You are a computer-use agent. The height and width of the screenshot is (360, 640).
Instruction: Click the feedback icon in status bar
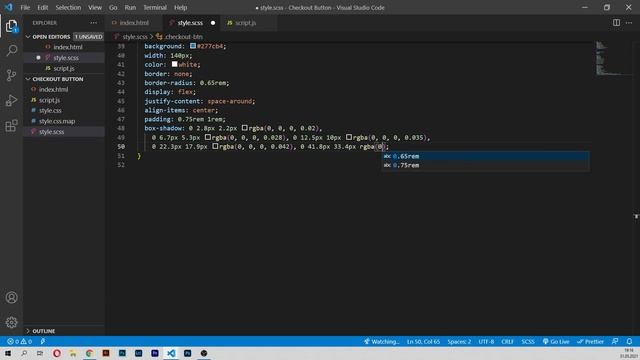pos(615,341)
